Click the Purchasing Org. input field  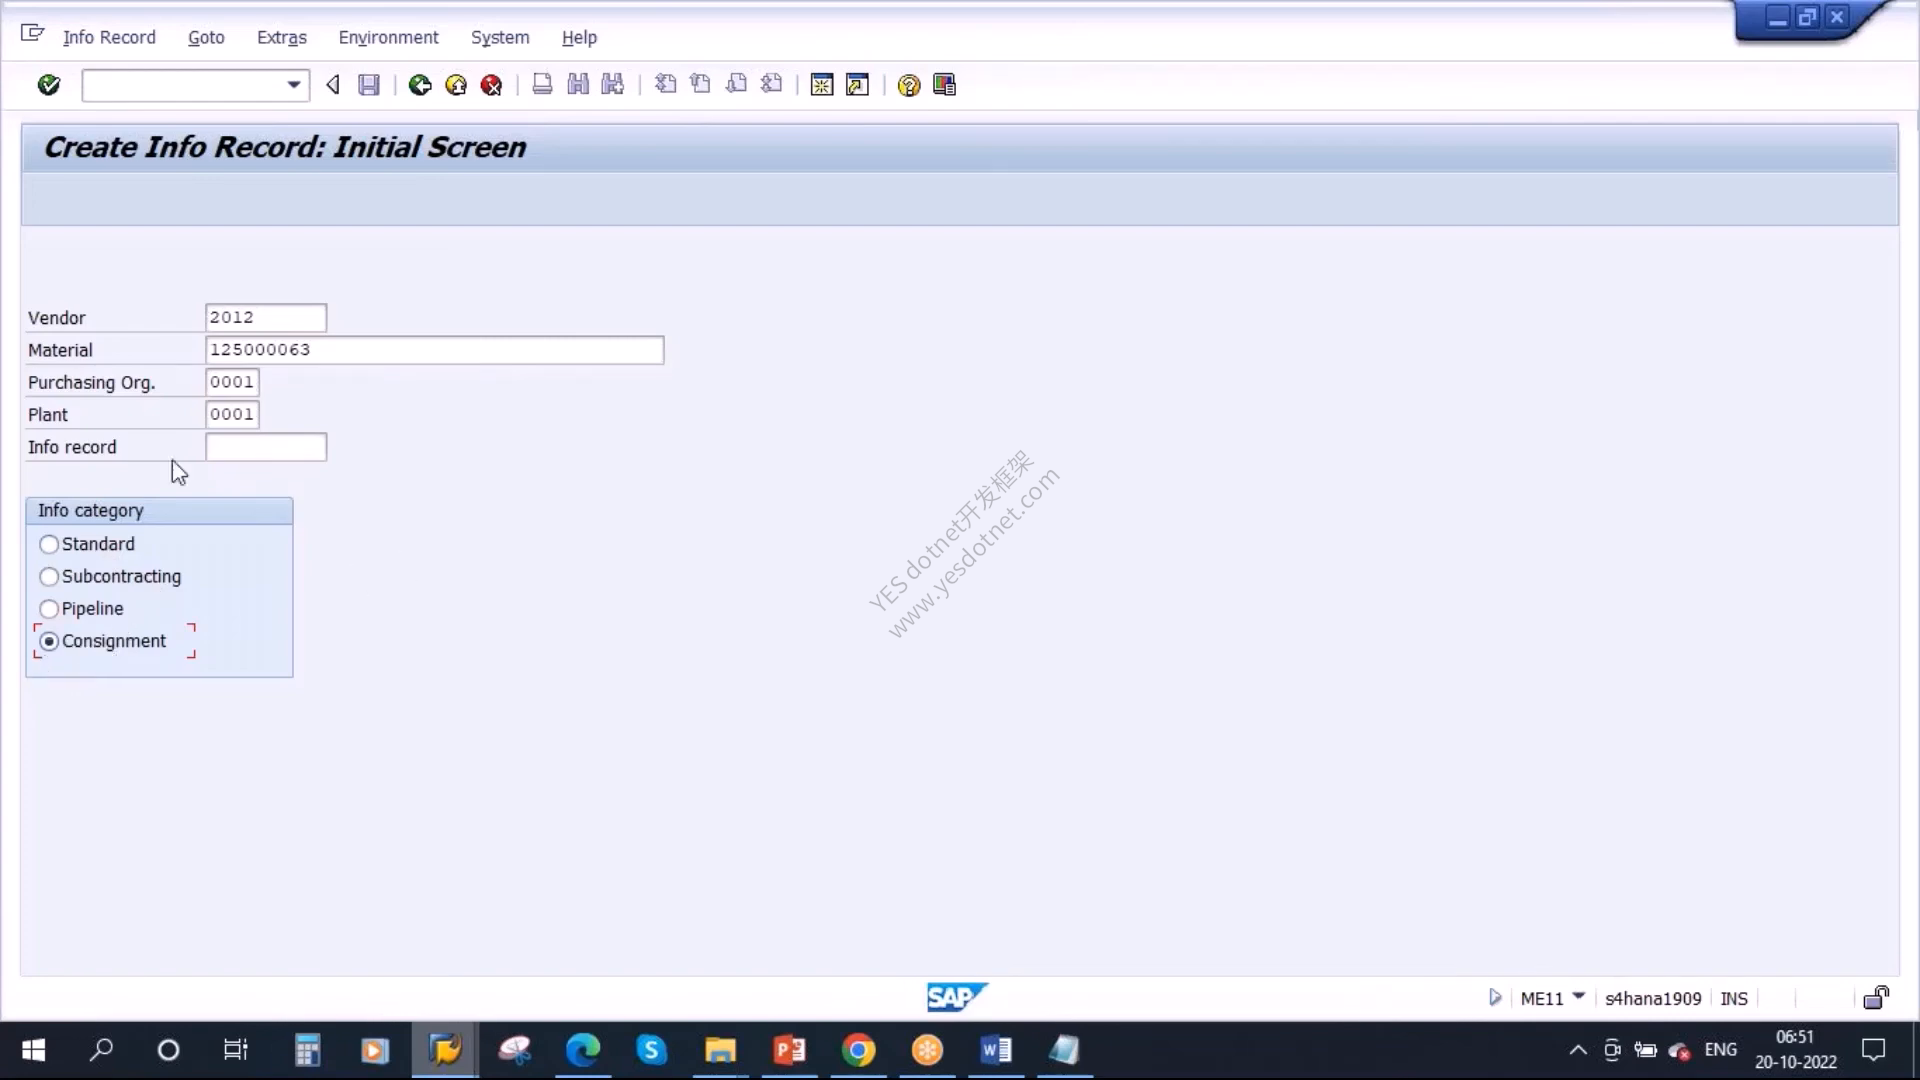232,382
